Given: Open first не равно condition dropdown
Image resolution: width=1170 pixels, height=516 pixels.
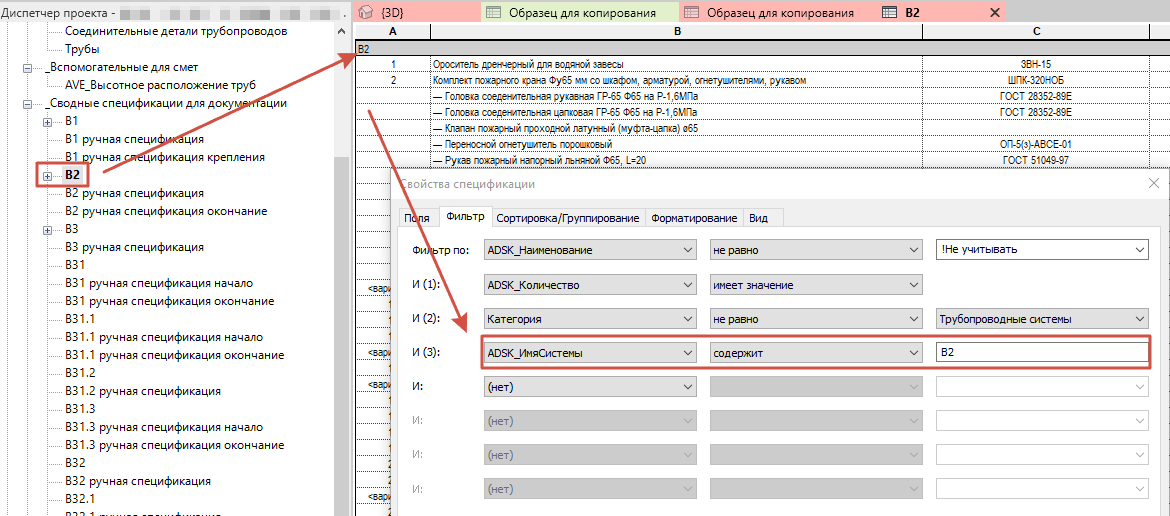Looking at the screenshot, I should (816, 251).
